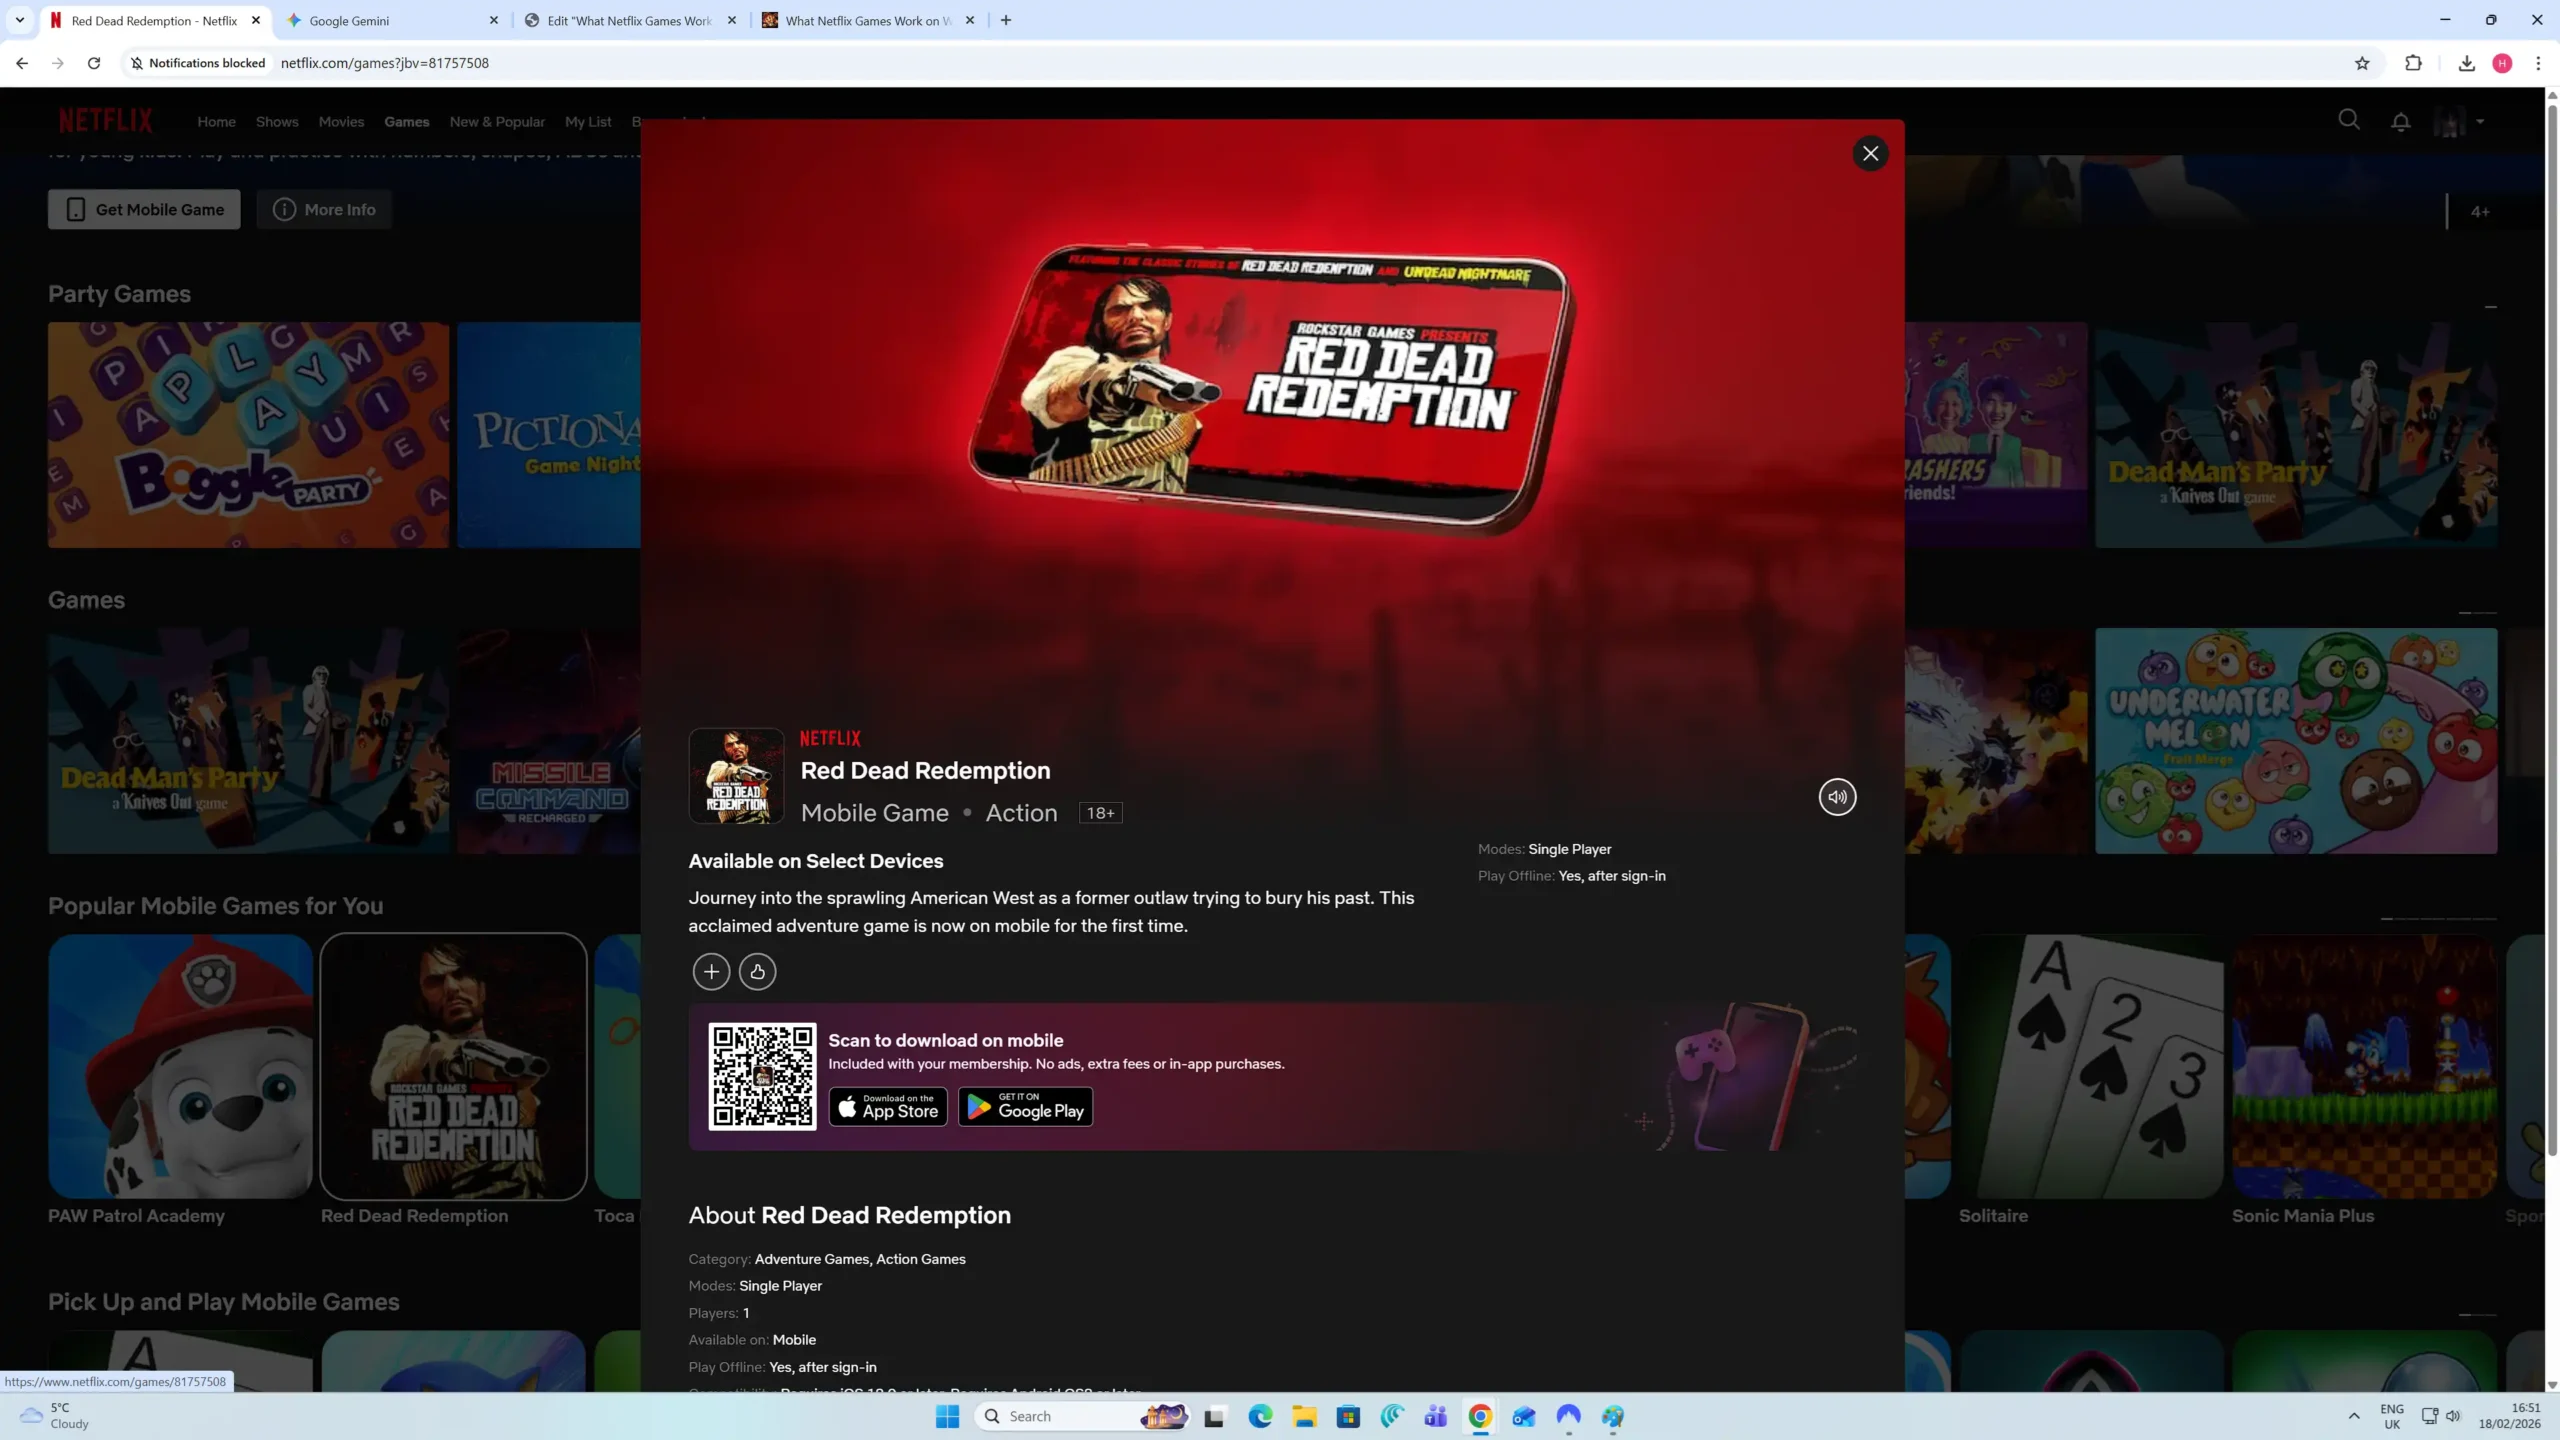This screenshot has height=1440, width=2560.
Task: Rate Red Dead Redemption with thumbs up
Action: (757, 971)
